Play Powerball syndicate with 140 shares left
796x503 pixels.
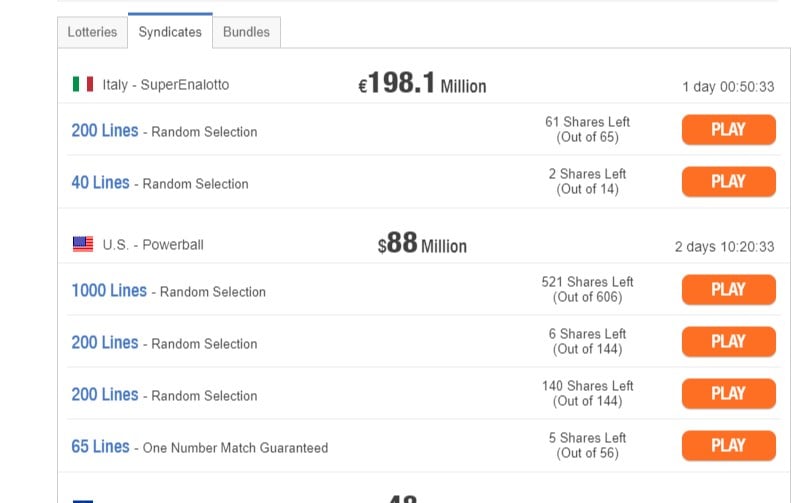coord(728,393)
